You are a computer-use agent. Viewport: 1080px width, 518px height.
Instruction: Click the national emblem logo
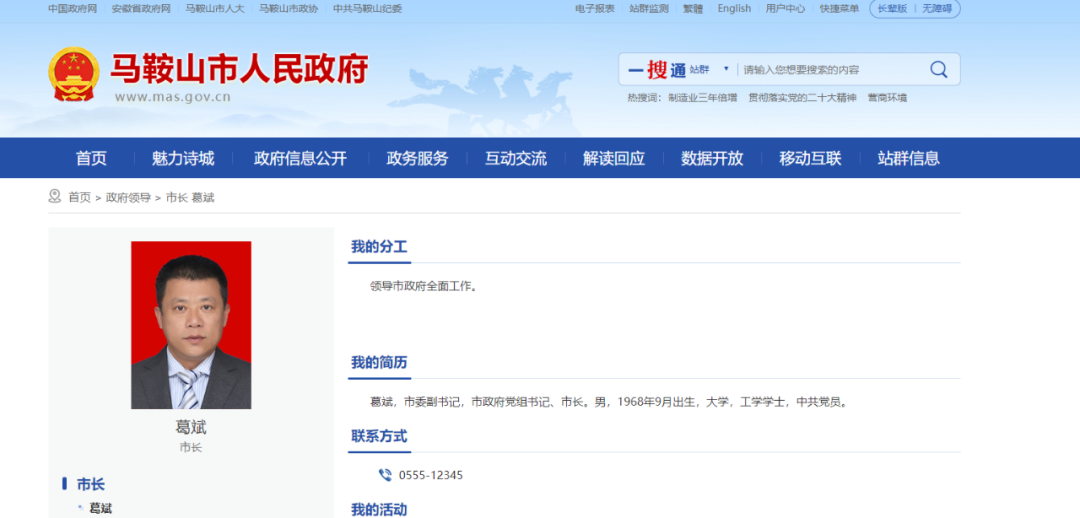(x=74, y=74)
